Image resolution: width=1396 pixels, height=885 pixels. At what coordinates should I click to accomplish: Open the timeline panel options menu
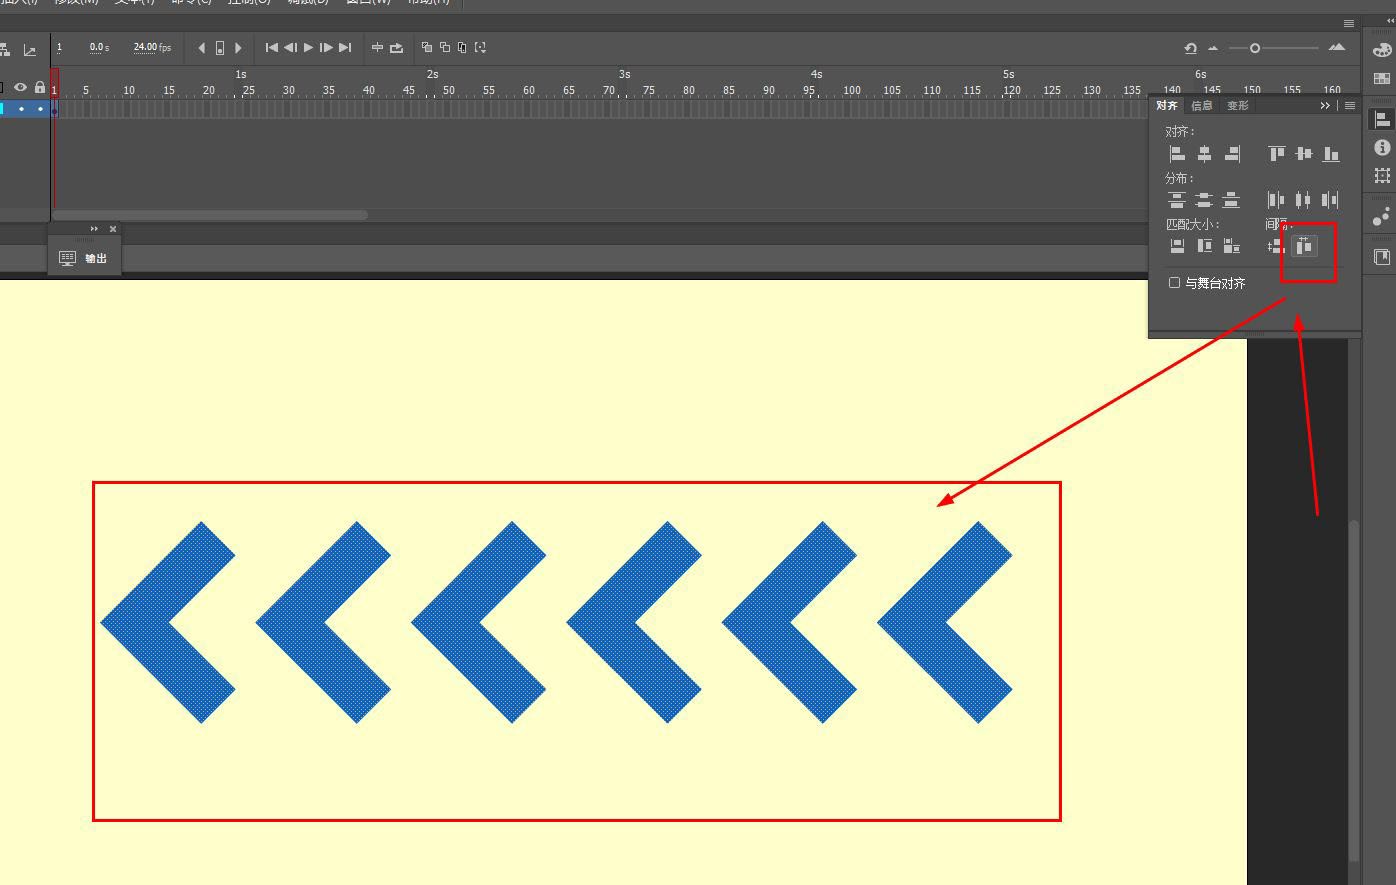[1349, 23]
